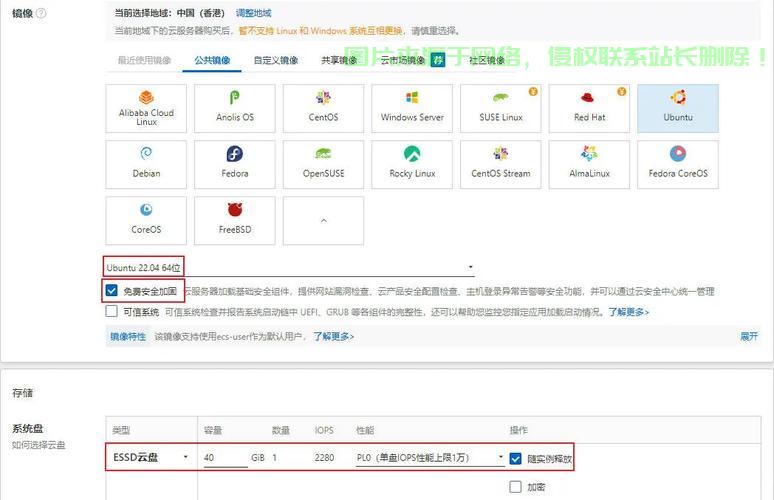774x500 pixels.
Task: Select the FreeBSD image
Action: point(234,221)
